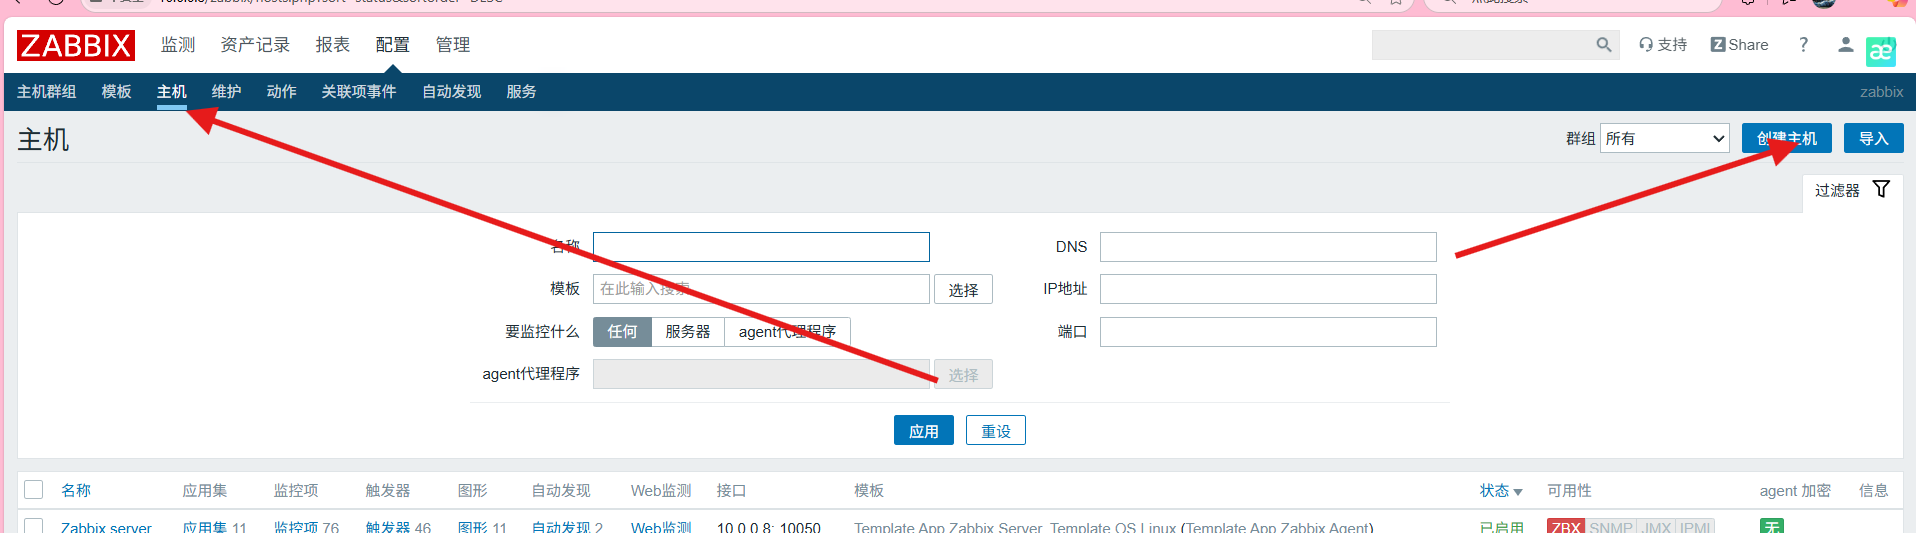Select 任何 monitoring option
1916x533 pixels.
[x=622, y=332]
